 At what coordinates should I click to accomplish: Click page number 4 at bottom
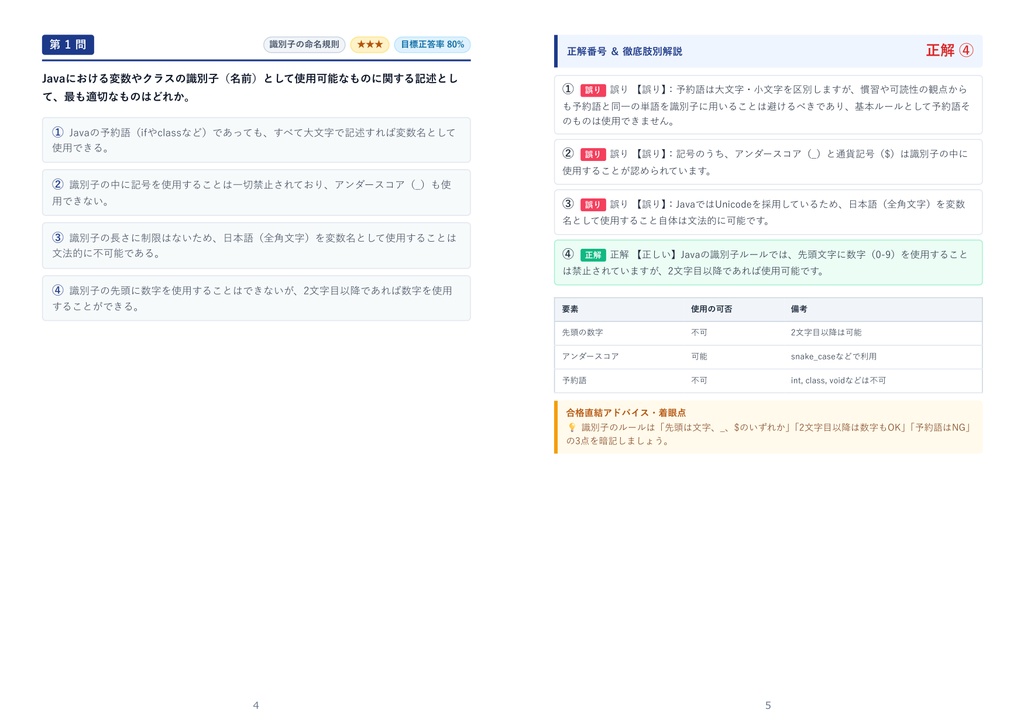pyautogui.click(x=256, y=705)
